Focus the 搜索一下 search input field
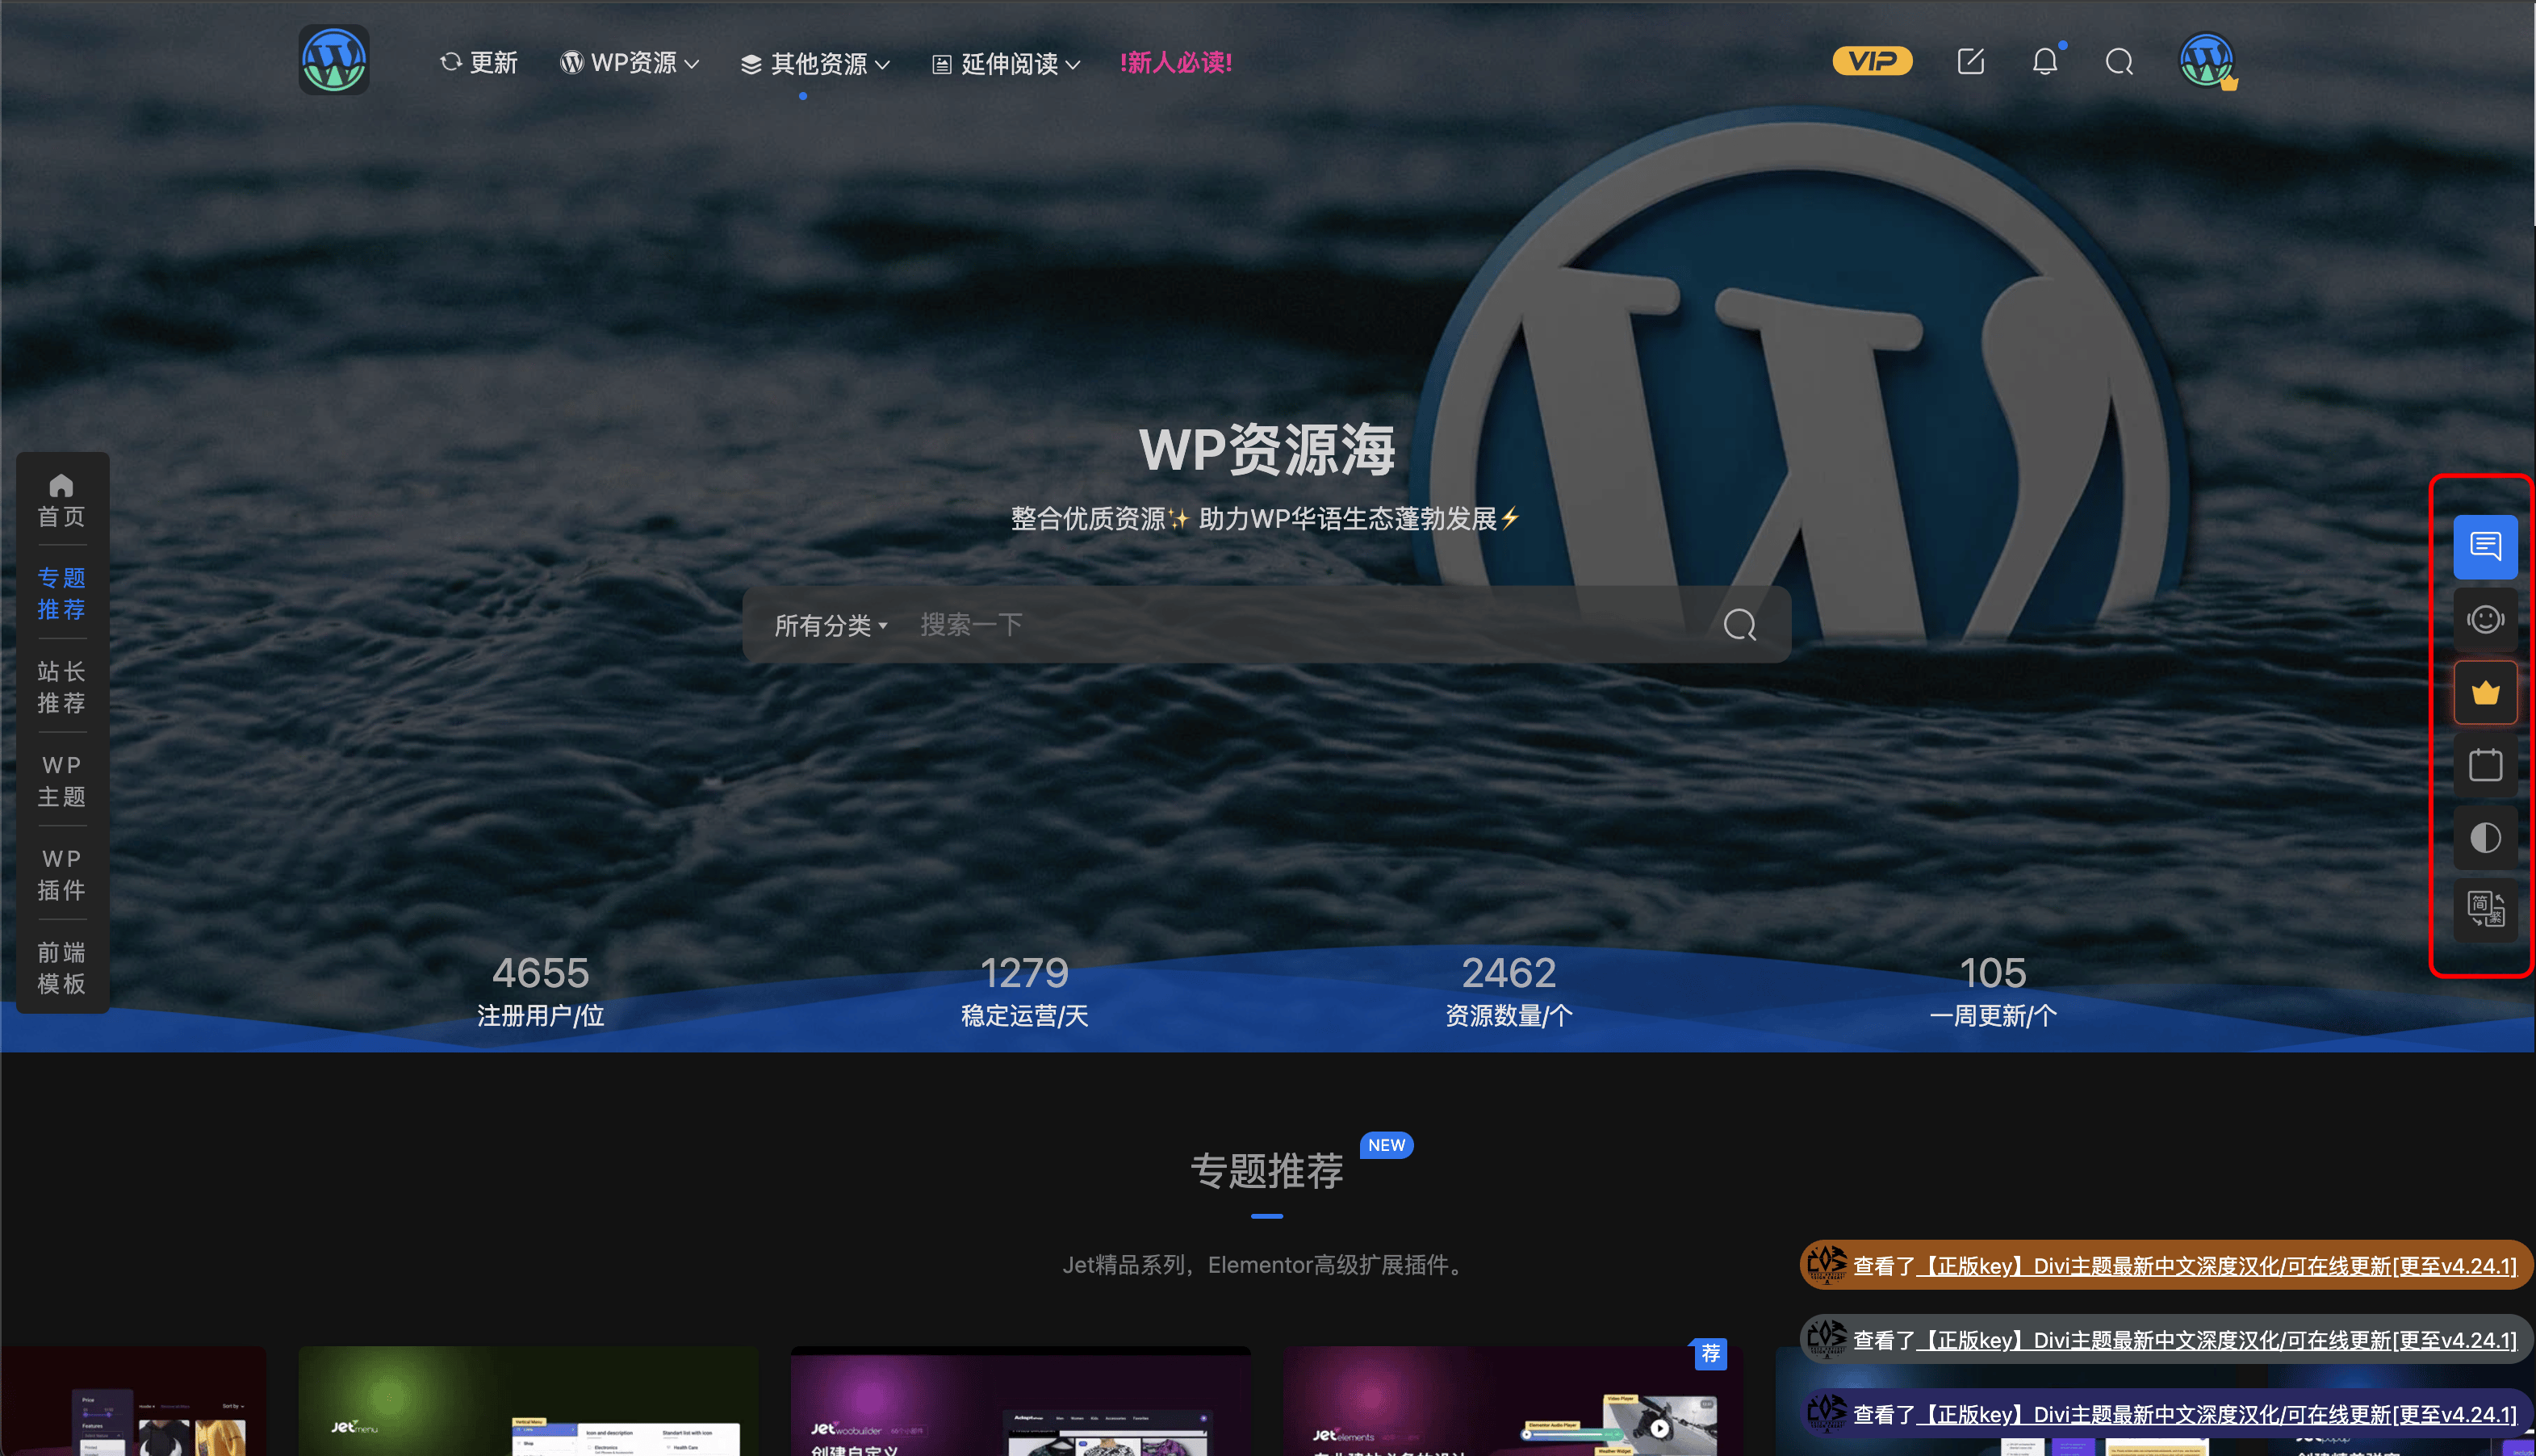The width and height of the screenshot is (2536, 1456). pos(1300,625)
